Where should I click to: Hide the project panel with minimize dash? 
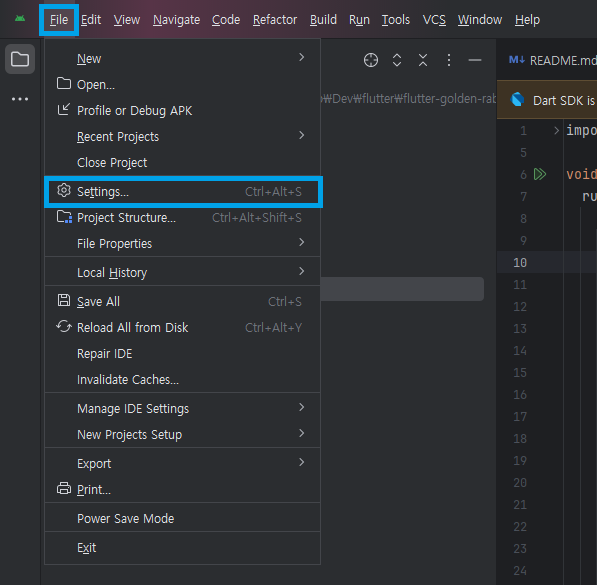475,60
